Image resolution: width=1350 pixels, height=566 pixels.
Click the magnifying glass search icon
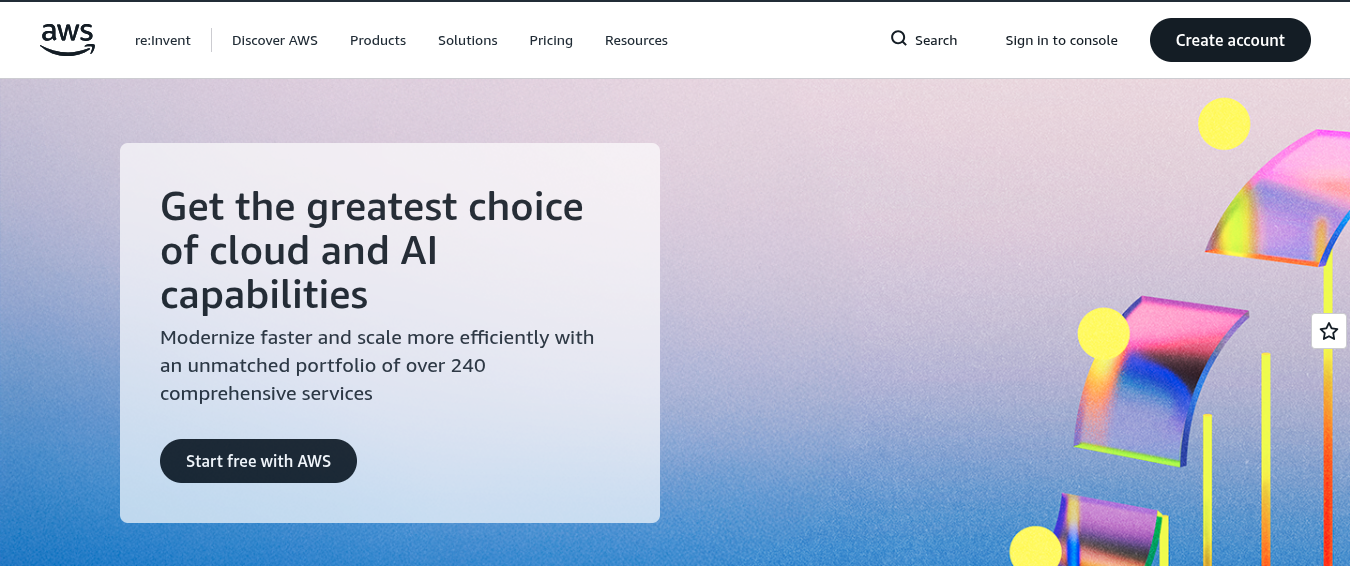pos(899,39)
